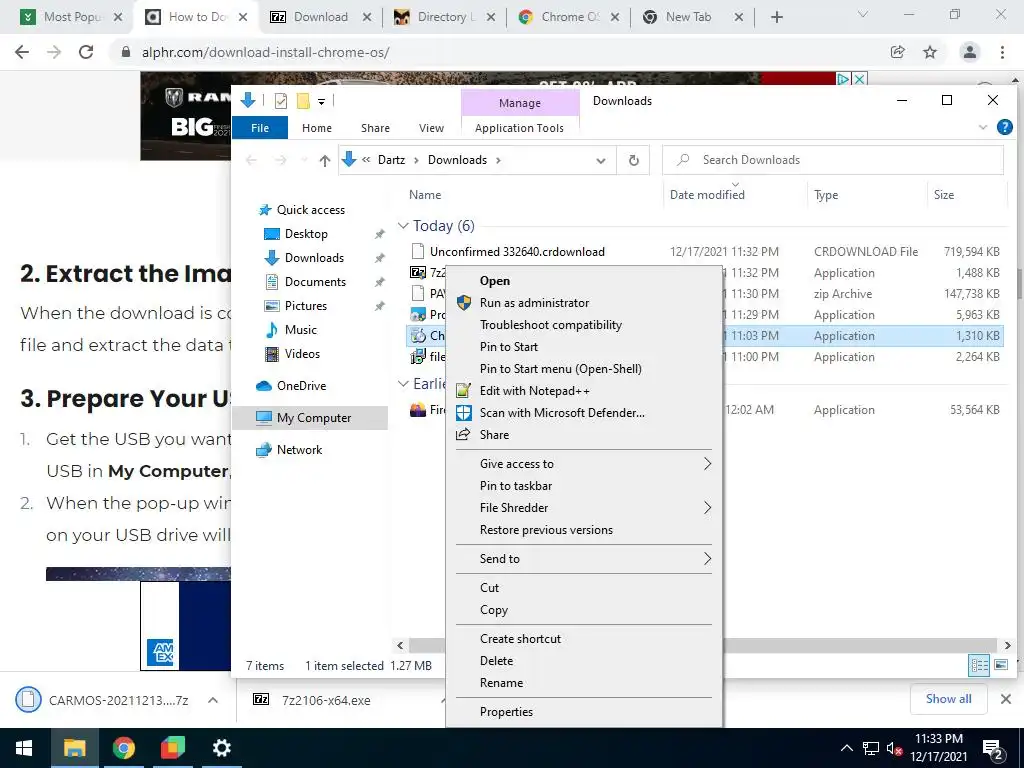1024x768 pixels.
Task: Go up one folder level in Explorer
Action: click(325, 161)
